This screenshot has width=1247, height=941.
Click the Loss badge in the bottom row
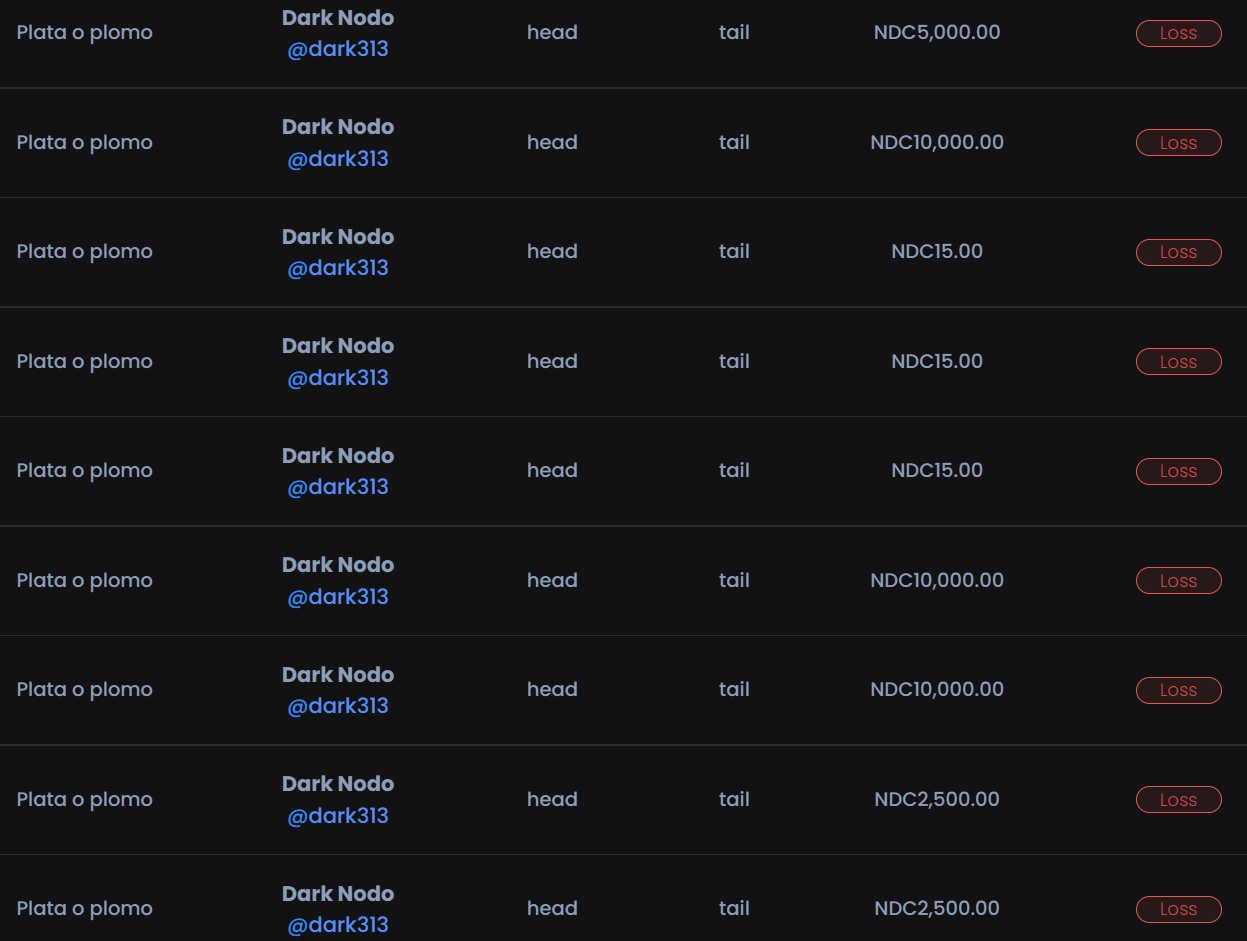click(1178, 909)
